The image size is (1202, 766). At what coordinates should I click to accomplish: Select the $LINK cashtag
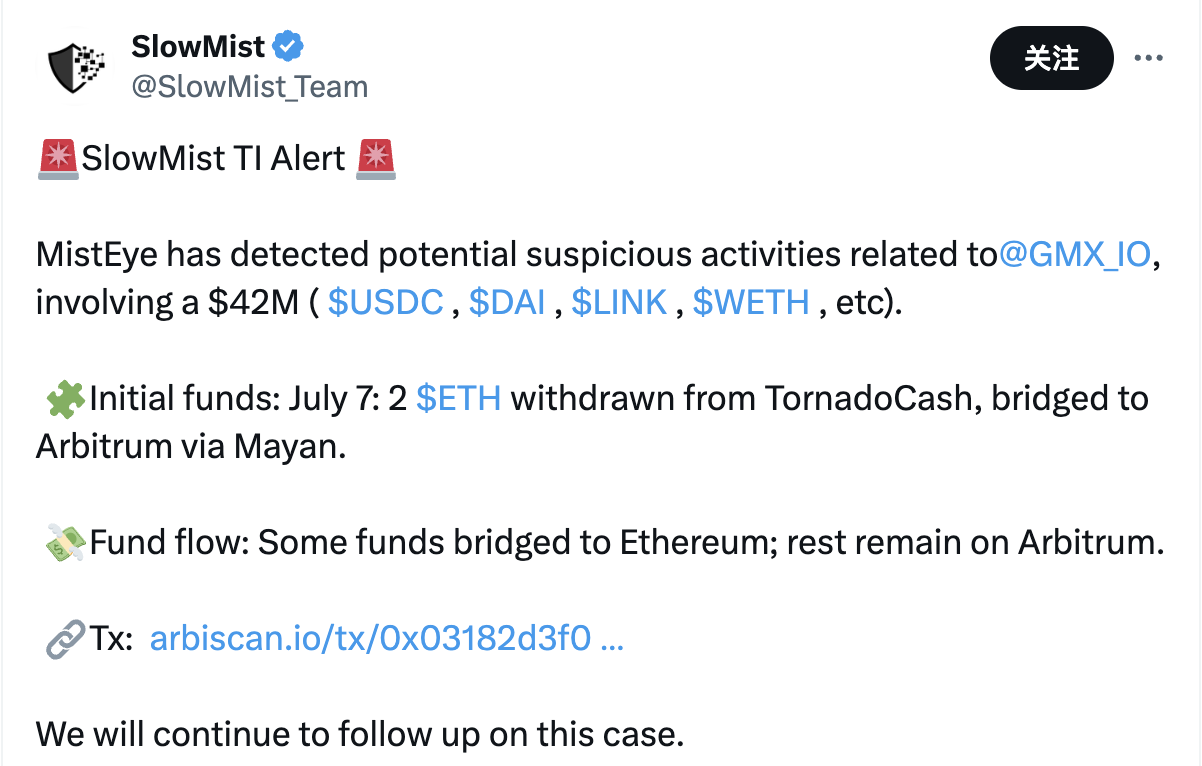click(x=619, y=303)
